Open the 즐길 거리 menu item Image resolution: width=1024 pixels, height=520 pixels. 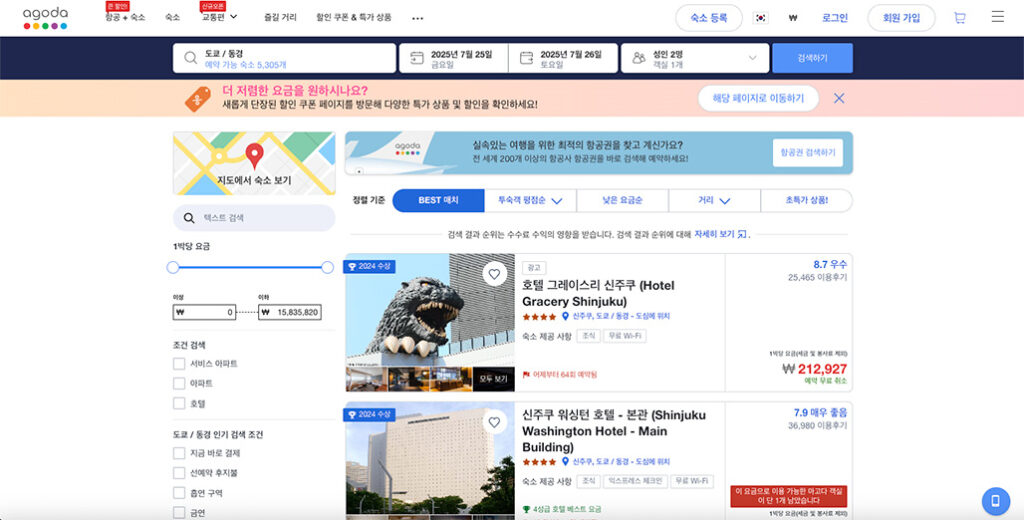coord(280,18)
